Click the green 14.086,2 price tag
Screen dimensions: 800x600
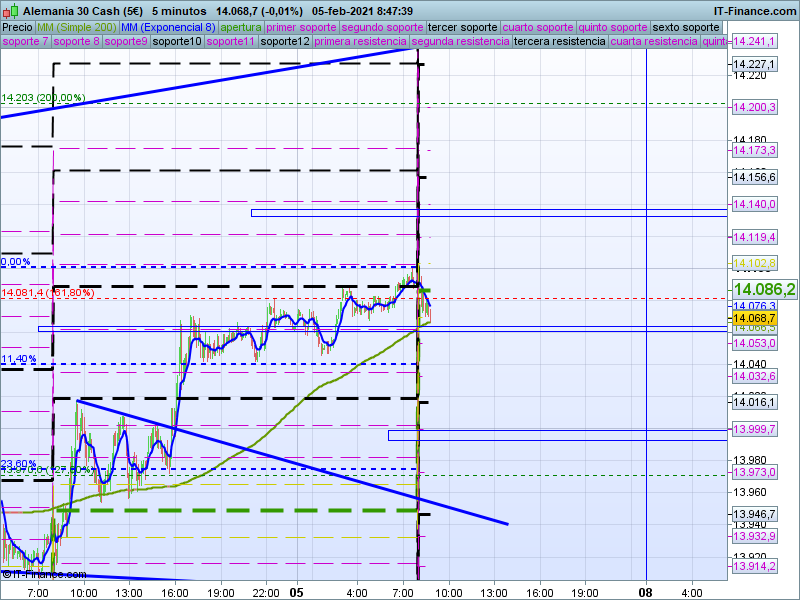[764, 289]
